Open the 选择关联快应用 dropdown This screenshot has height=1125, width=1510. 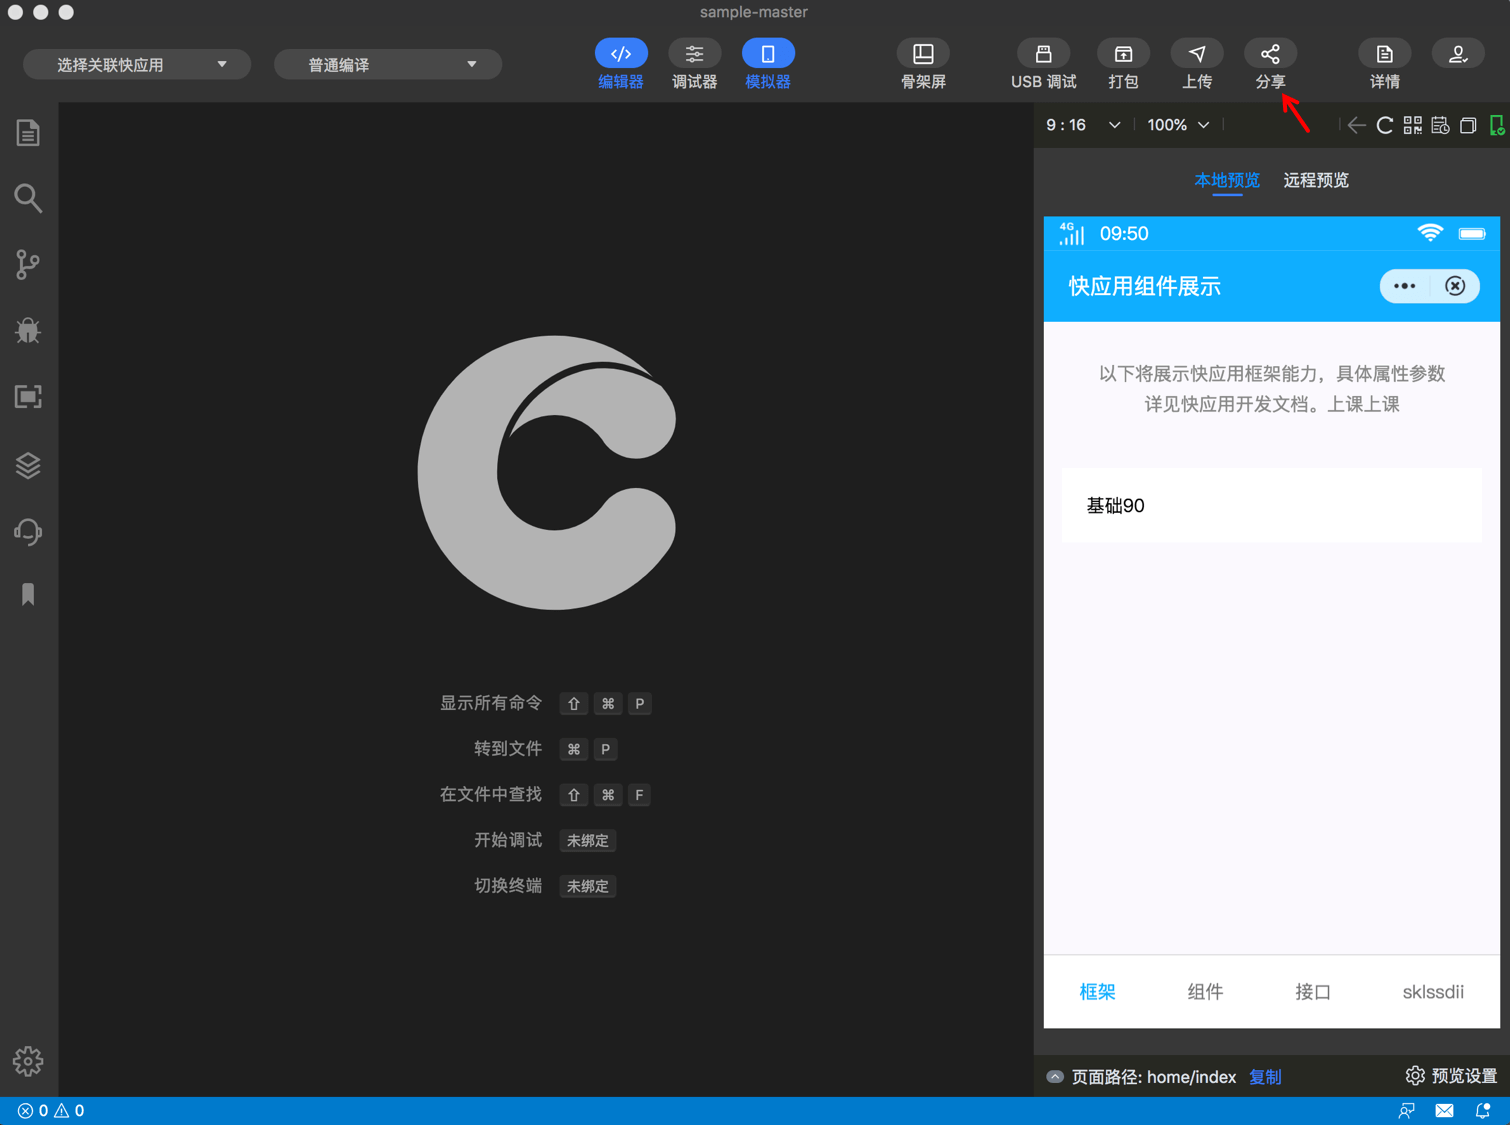point(136,63)
